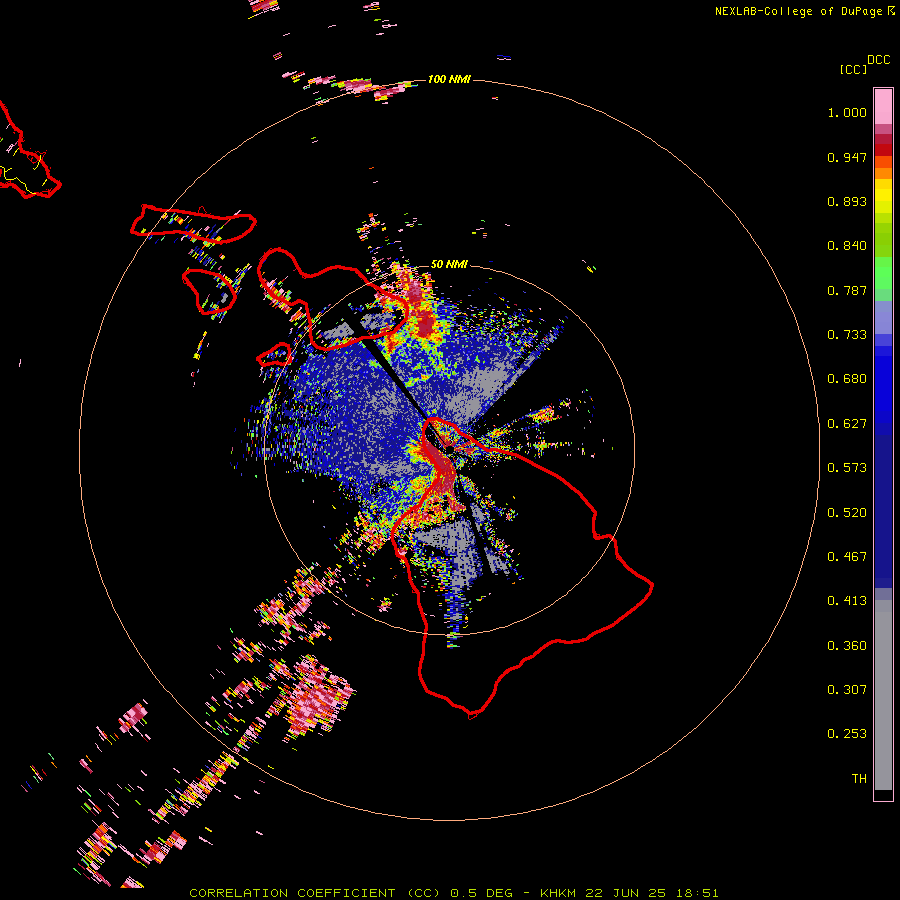The width and height of the screenshot is (900, 900).
Task: Click the 0.253 scale value
Action: [847, 734]
